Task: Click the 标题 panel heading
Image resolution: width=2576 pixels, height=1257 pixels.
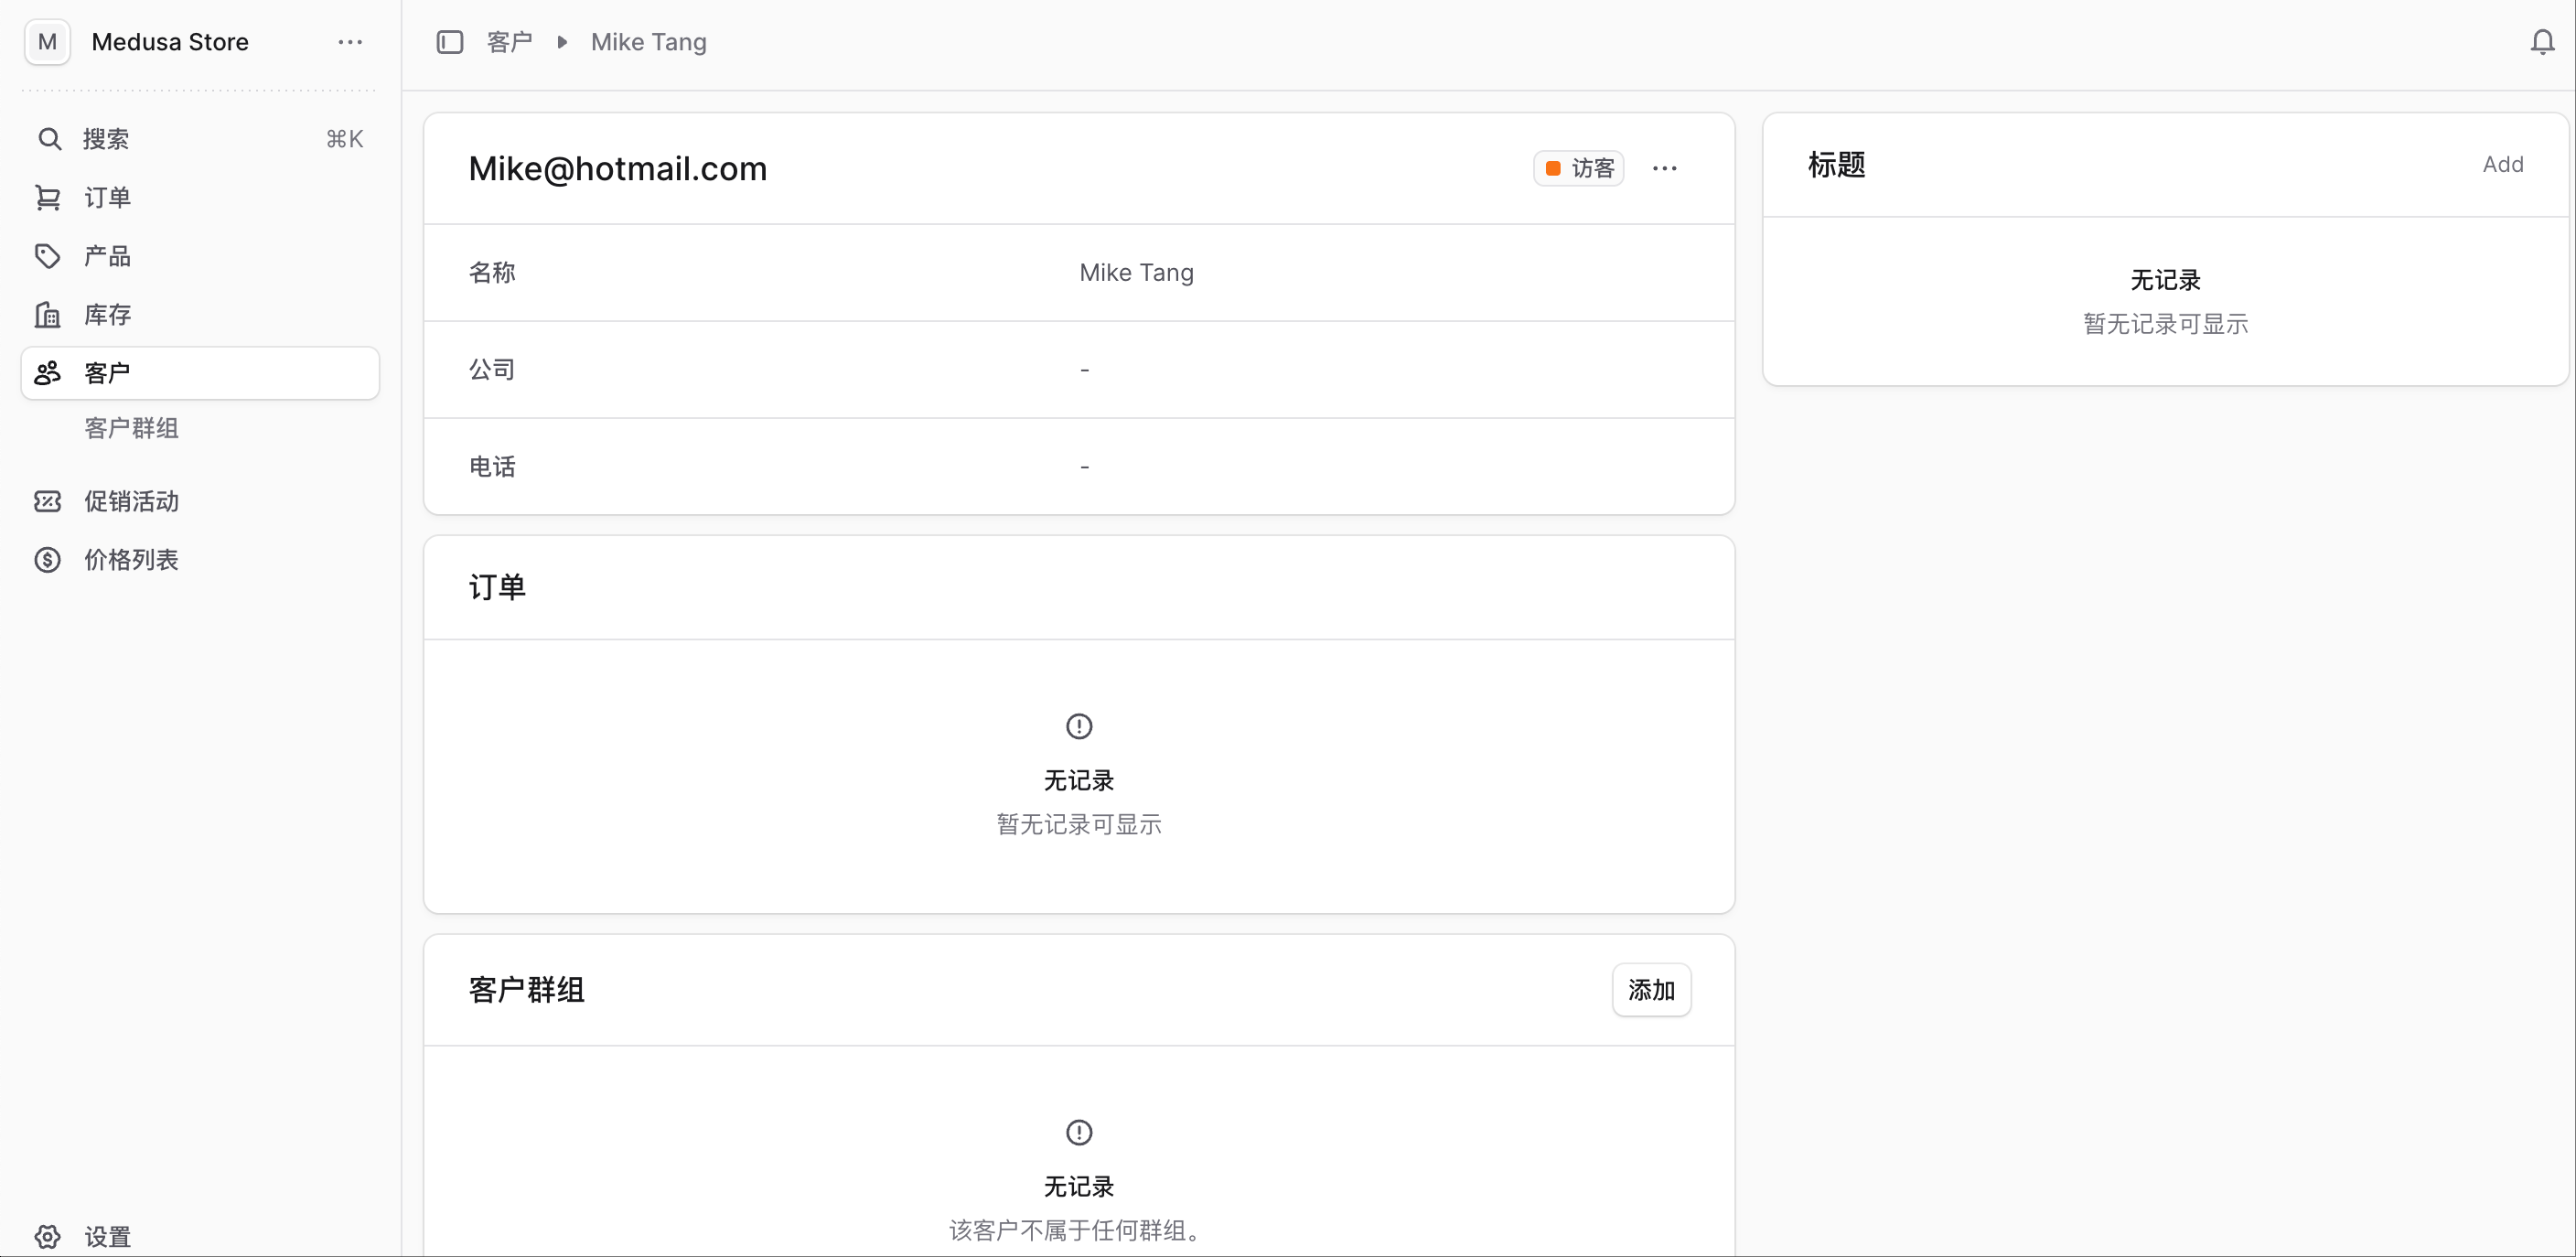Action: [x=1836, y=165]
